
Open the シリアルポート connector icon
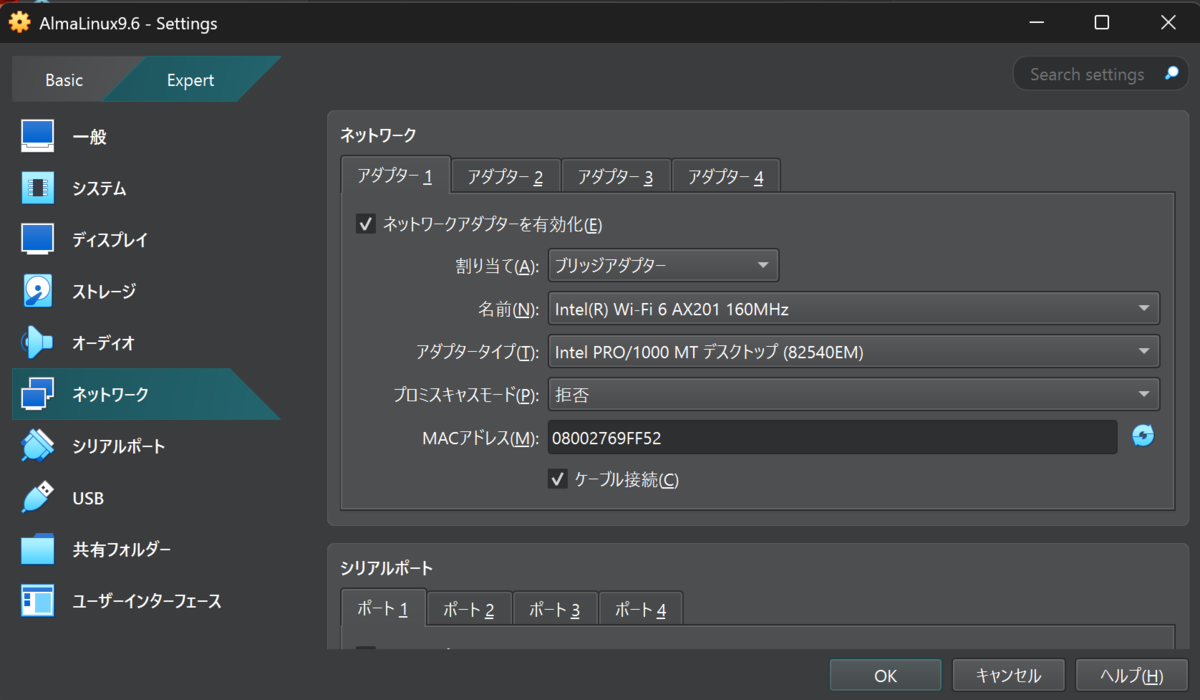click(x=37, y=446)
